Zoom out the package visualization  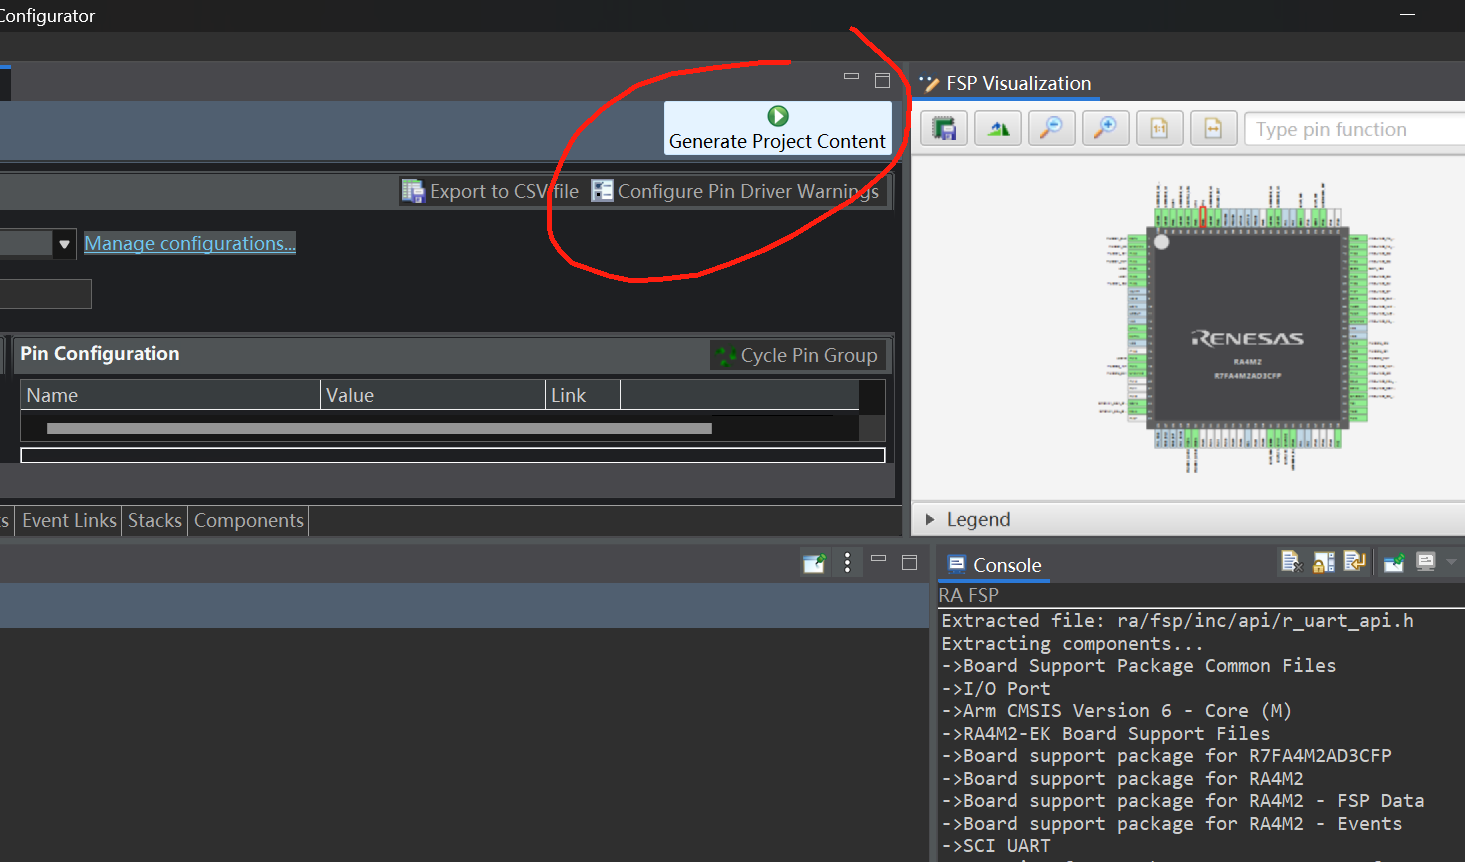[x=1052, y=128]
